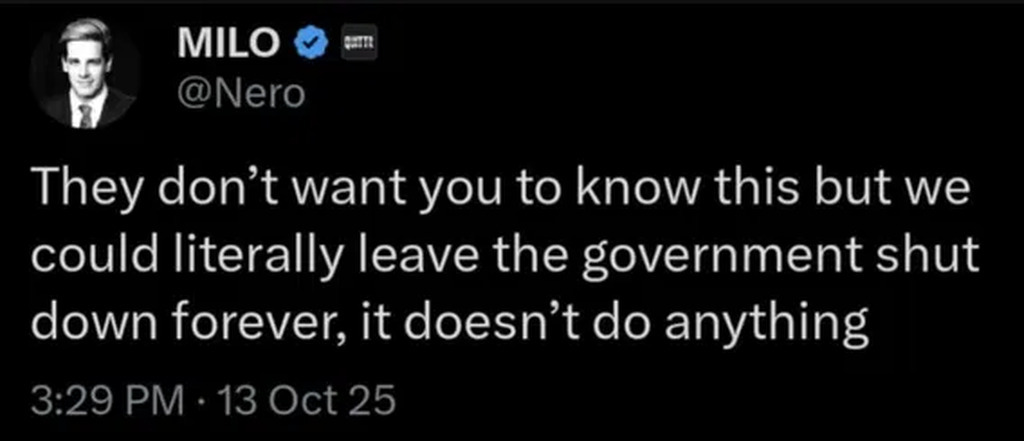Click the word "down" in the tweet
Viewport: 1024px width, 441px height.
[84, 323]
